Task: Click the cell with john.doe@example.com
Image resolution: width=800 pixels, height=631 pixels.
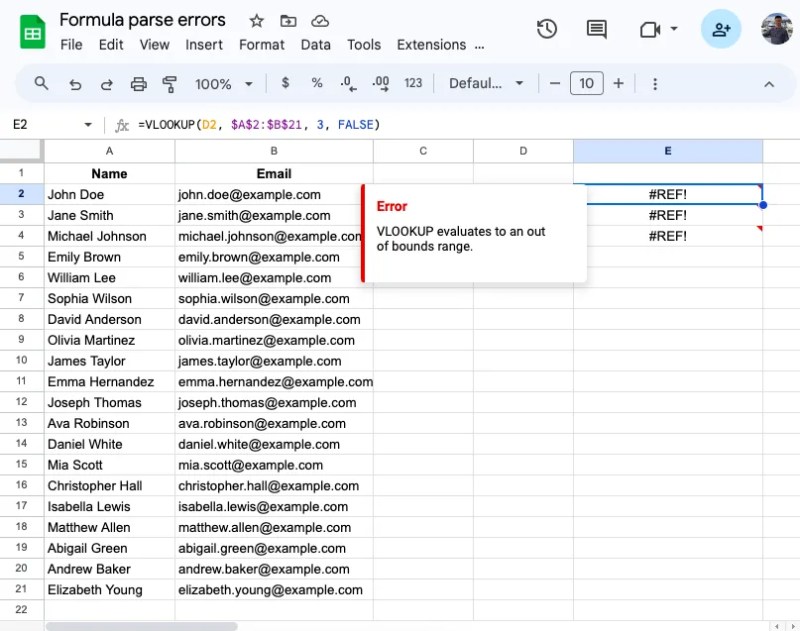Action: point(274,194)
